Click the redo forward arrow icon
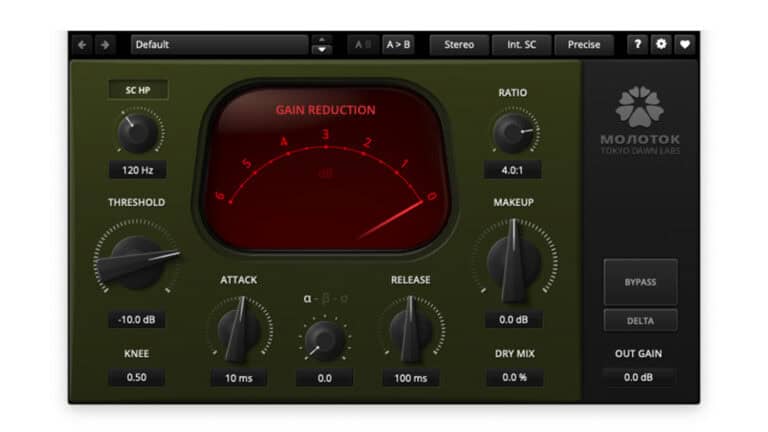Viewport: 768px width, 432px height. pyautogui.click(x=105, y=45)
